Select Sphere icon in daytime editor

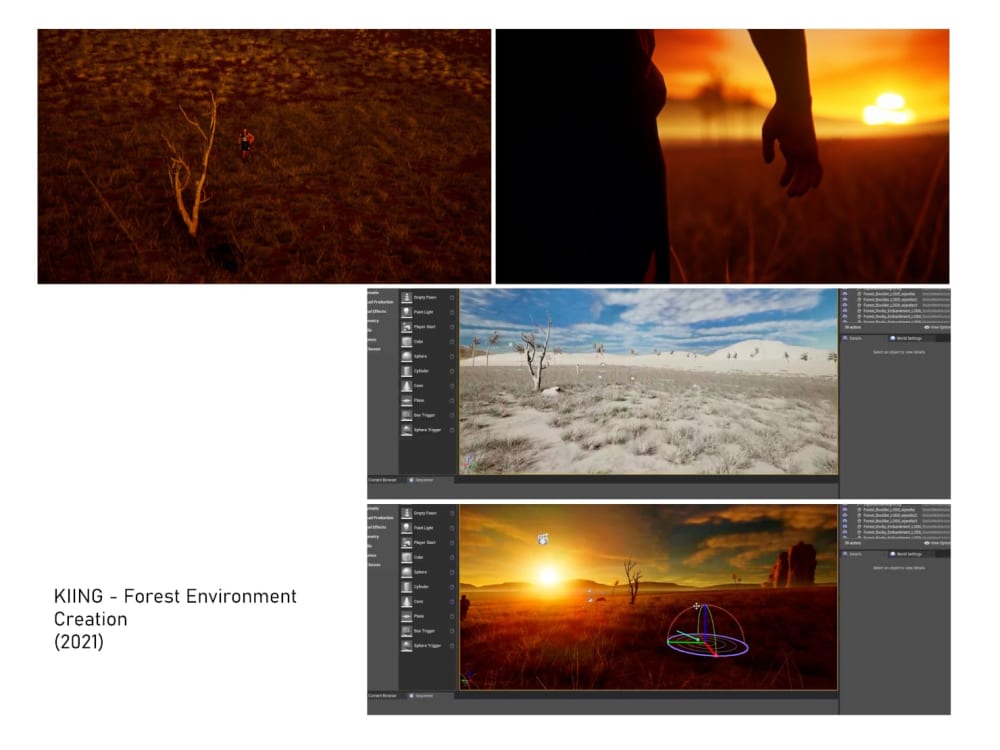pos(406,357)
